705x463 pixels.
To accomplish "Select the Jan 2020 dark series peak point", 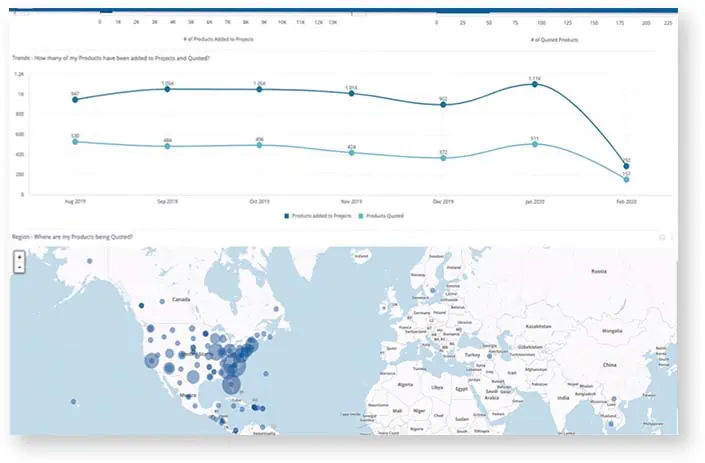I will pyautogui.click(x=535, y=84).
